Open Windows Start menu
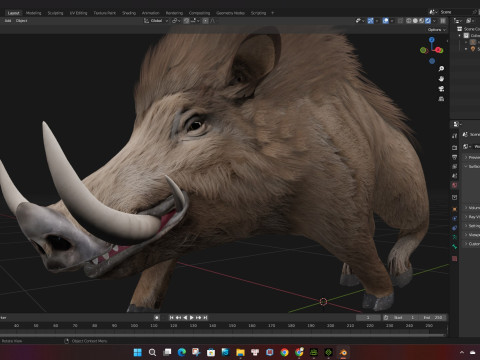The width and height of the screenshot is (480, 360). pos(137,352)
